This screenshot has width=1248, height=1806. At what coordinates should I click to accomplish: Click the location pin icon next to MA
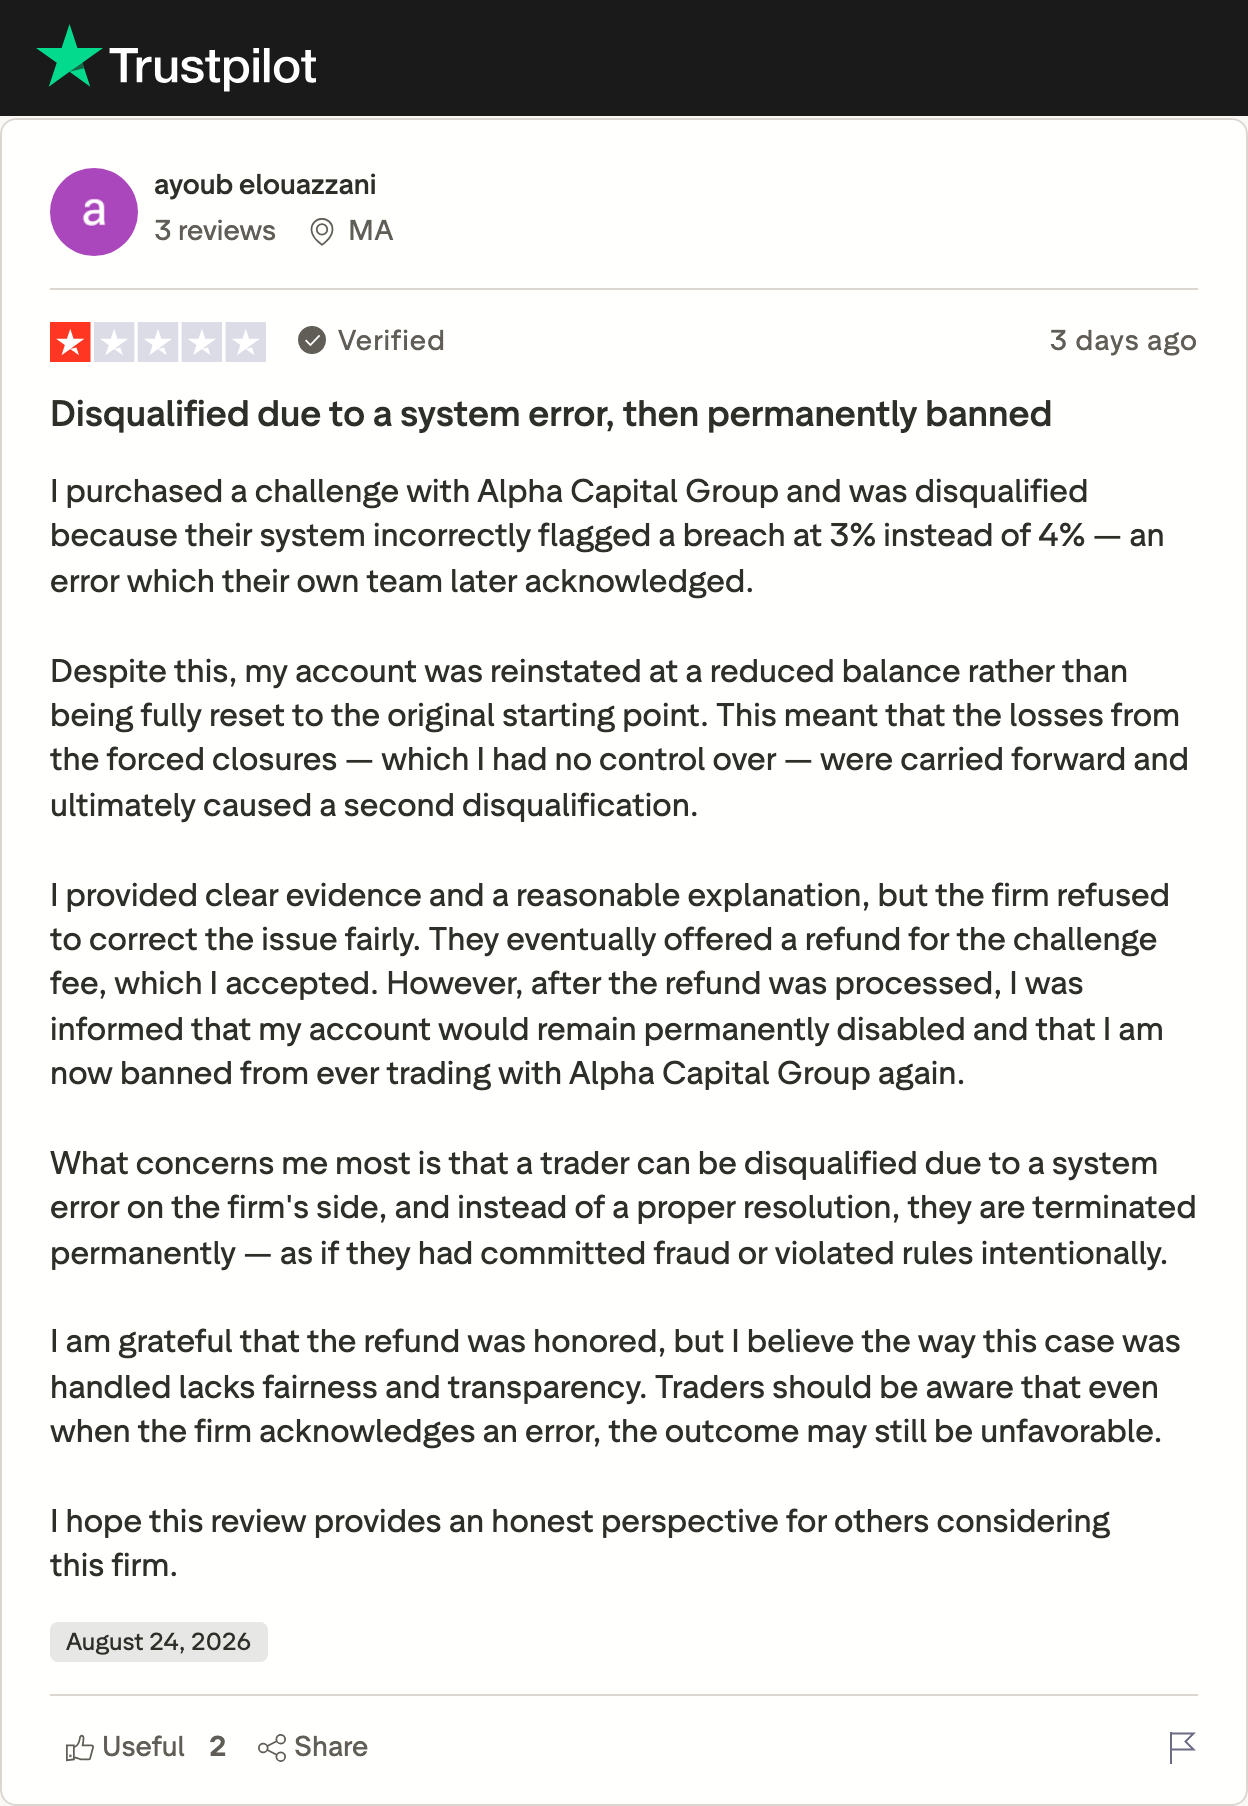[x=321, y=232]
